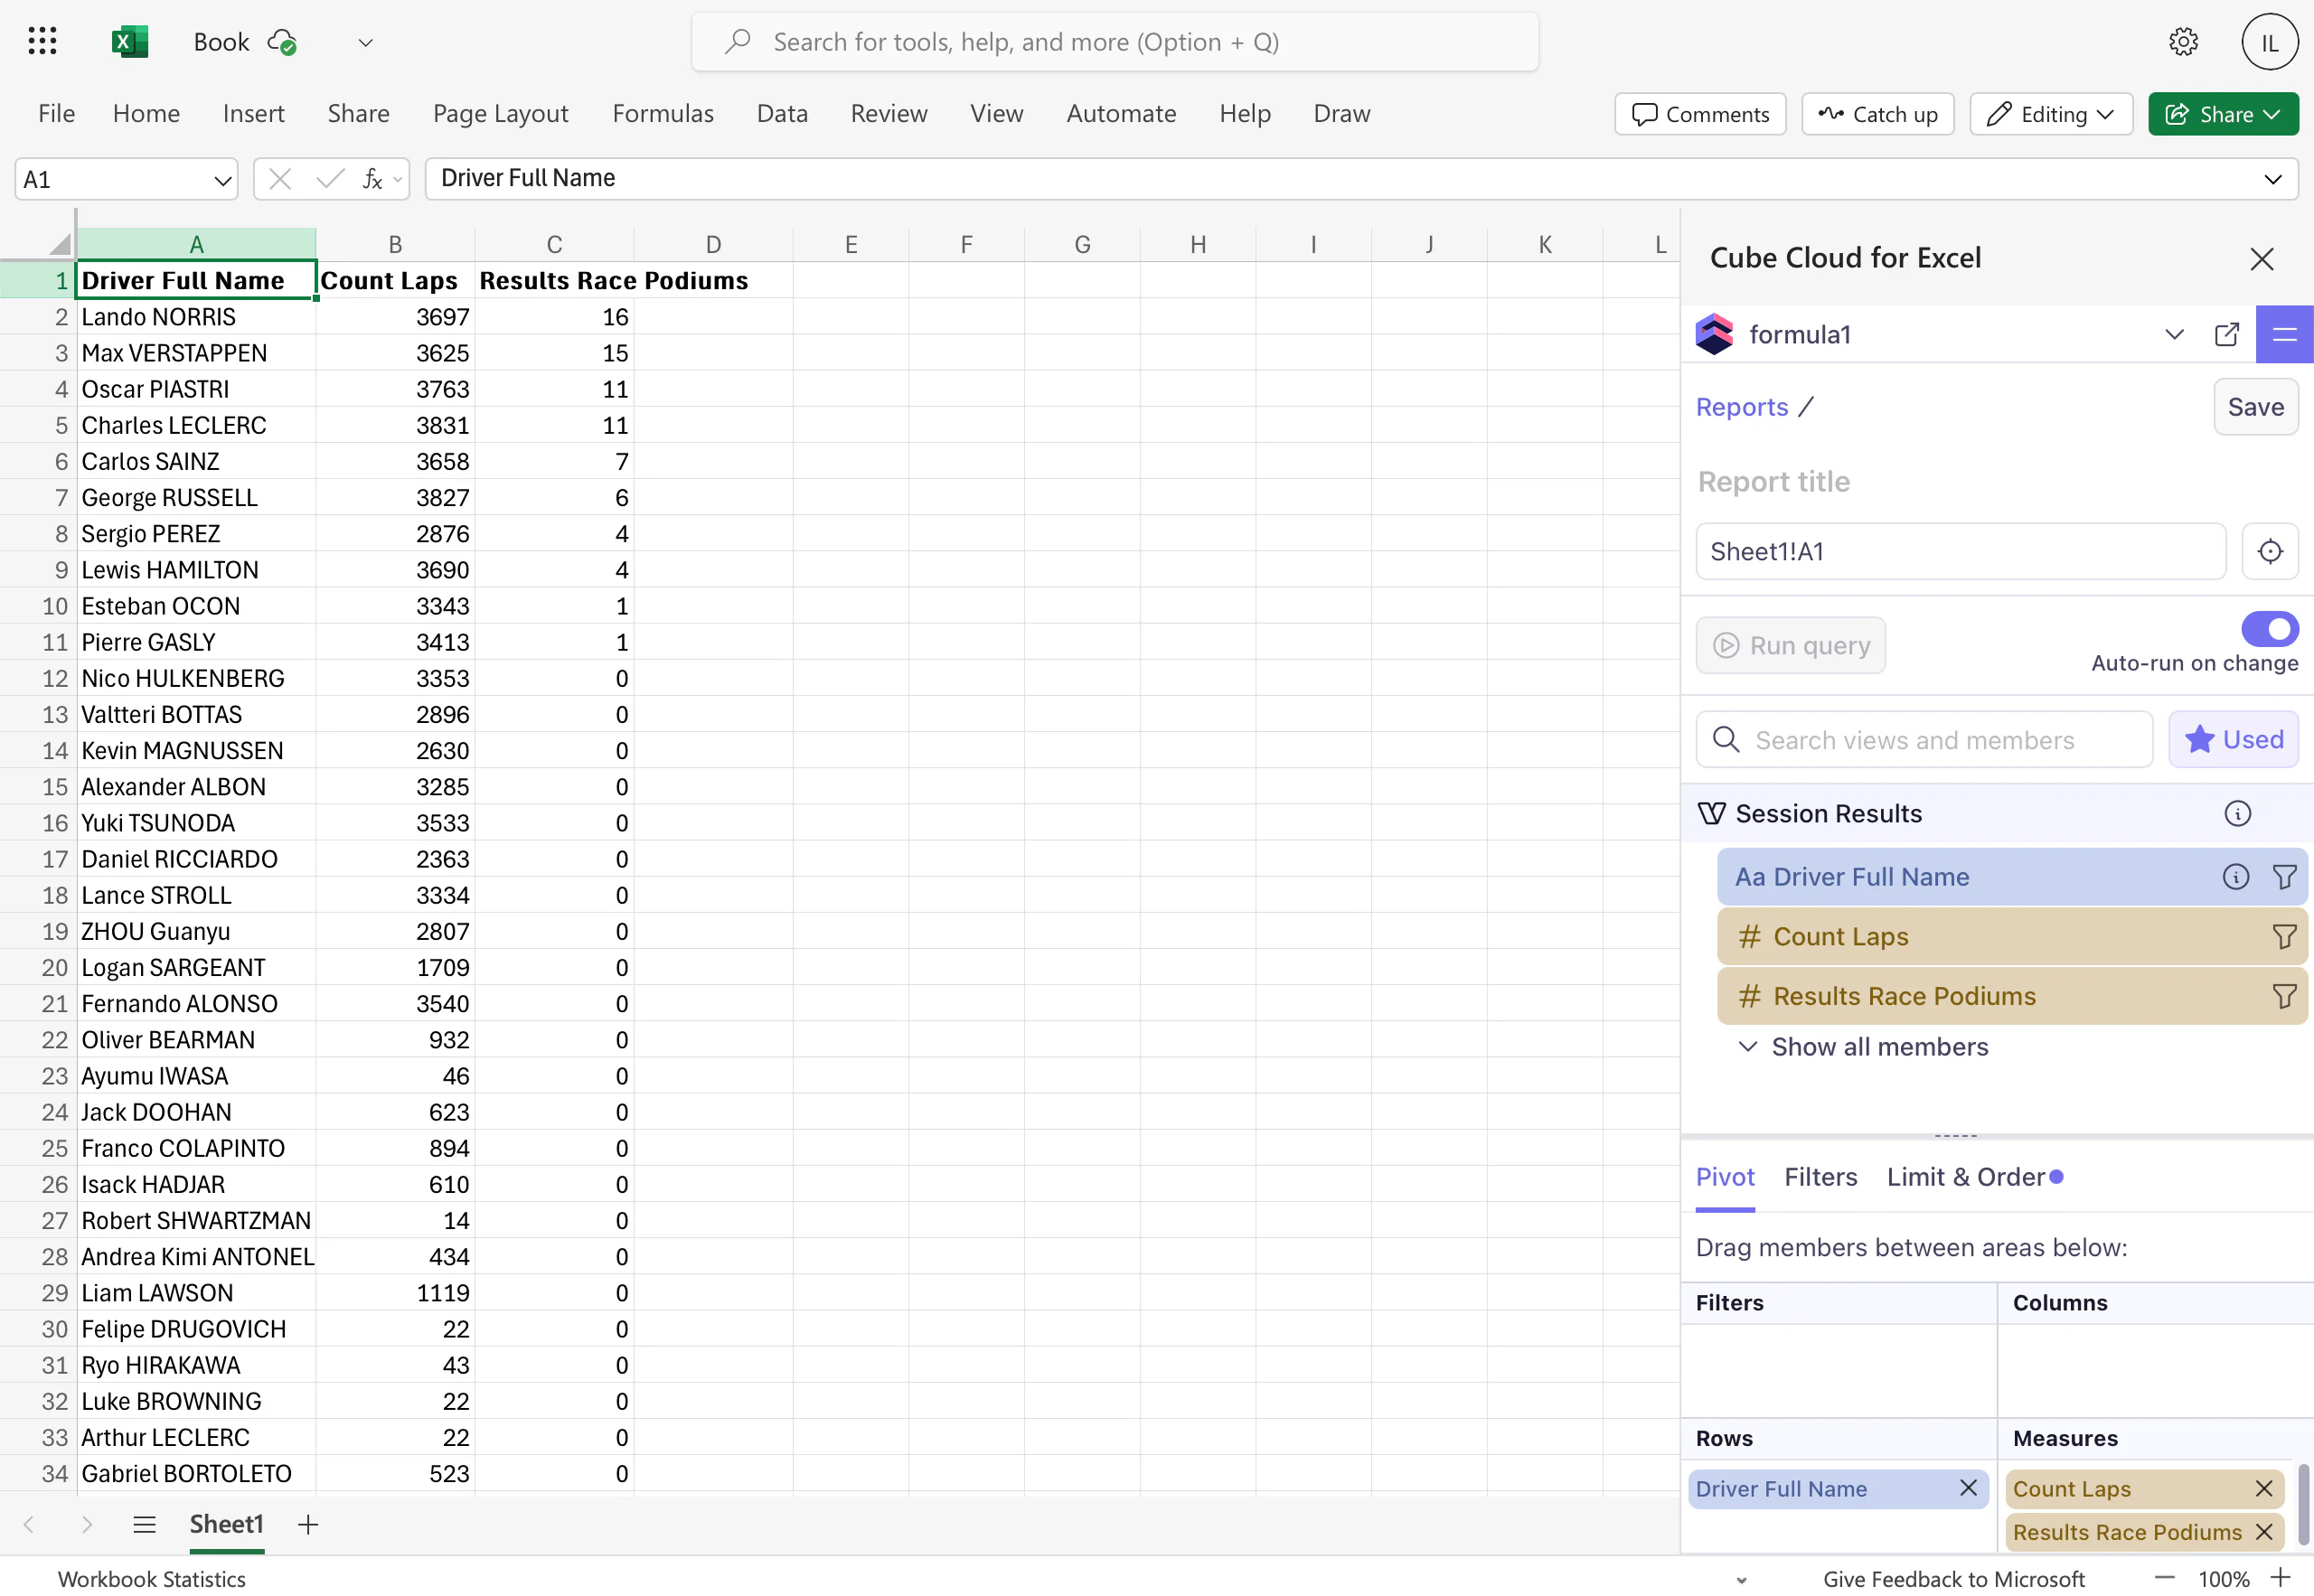Click the filter icon on Count Laps
Screen dimensions: 2314x1596
tap(2284, 937)
